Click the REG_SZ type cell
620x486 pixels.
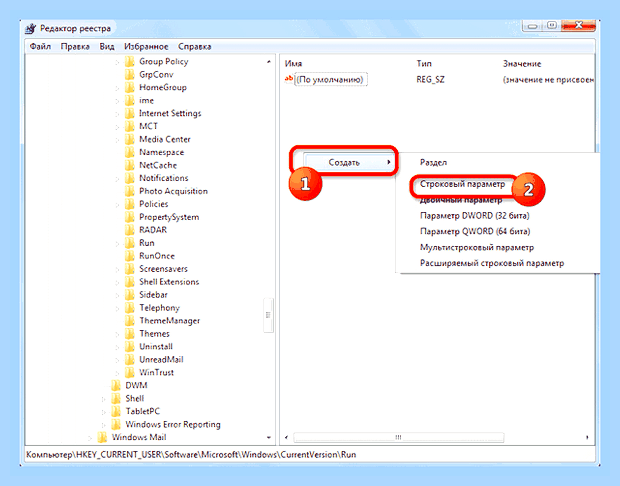click(x=430, y=79)
